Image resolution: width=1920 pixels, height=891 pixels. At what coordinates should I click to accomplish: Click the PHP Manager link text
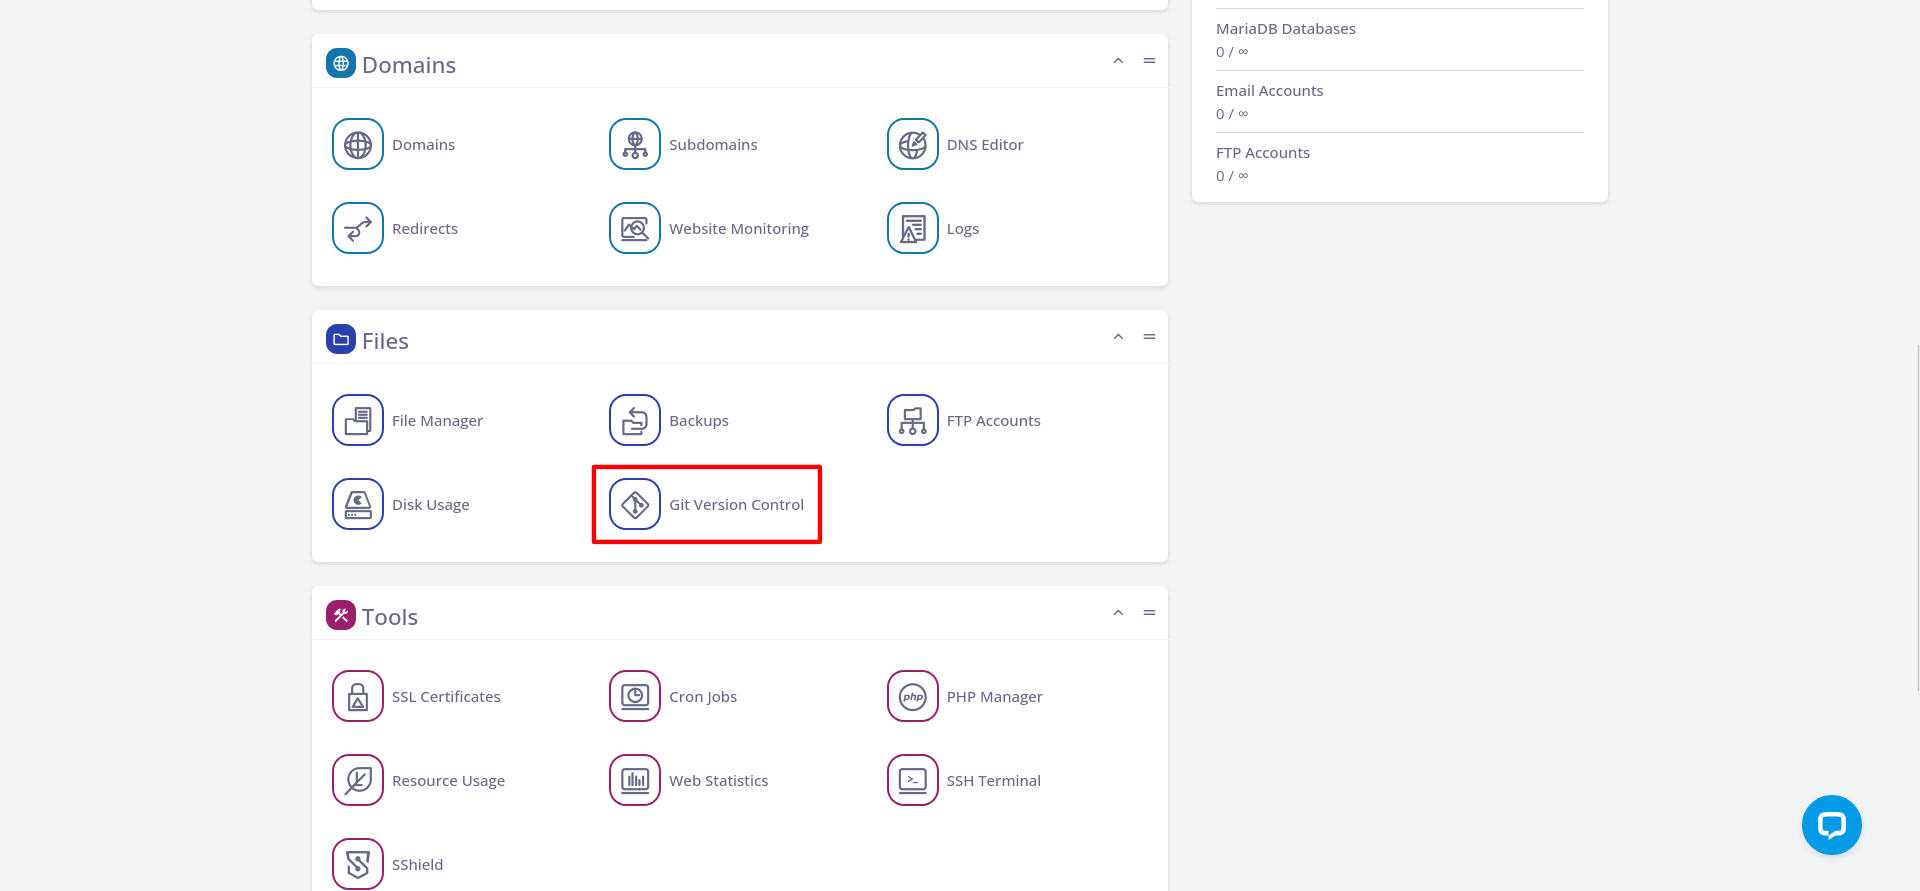[x=995, y=697]
